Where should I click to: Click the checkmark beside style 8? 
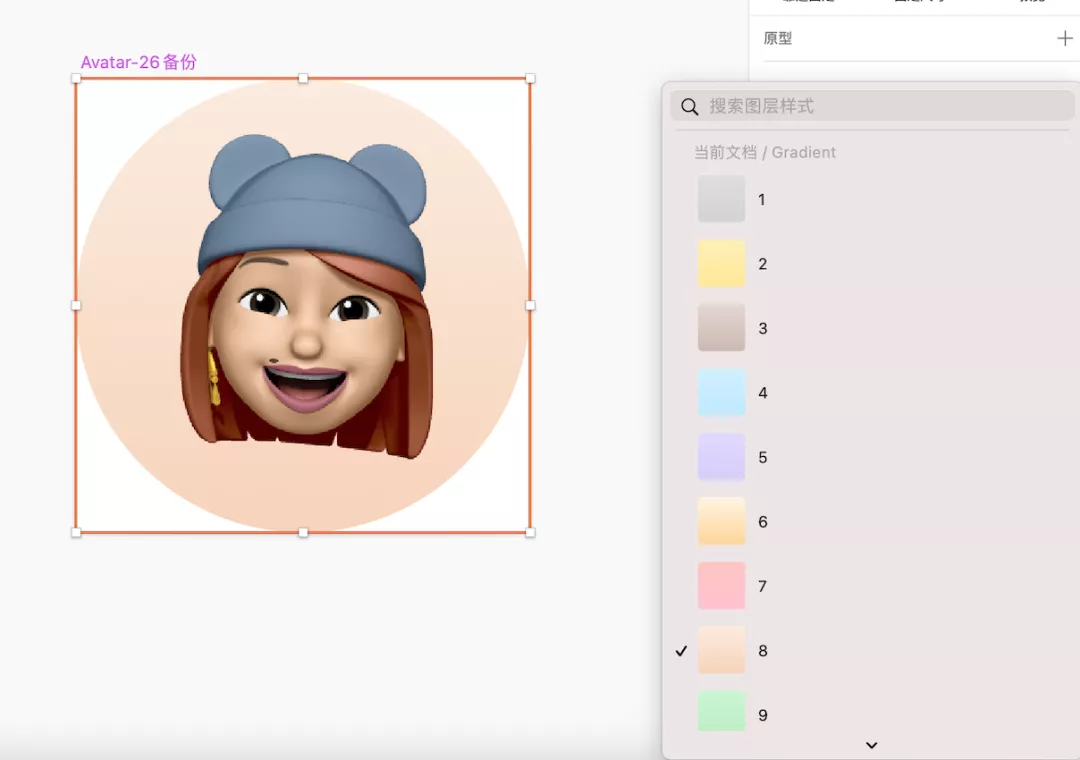coord(681,650)
